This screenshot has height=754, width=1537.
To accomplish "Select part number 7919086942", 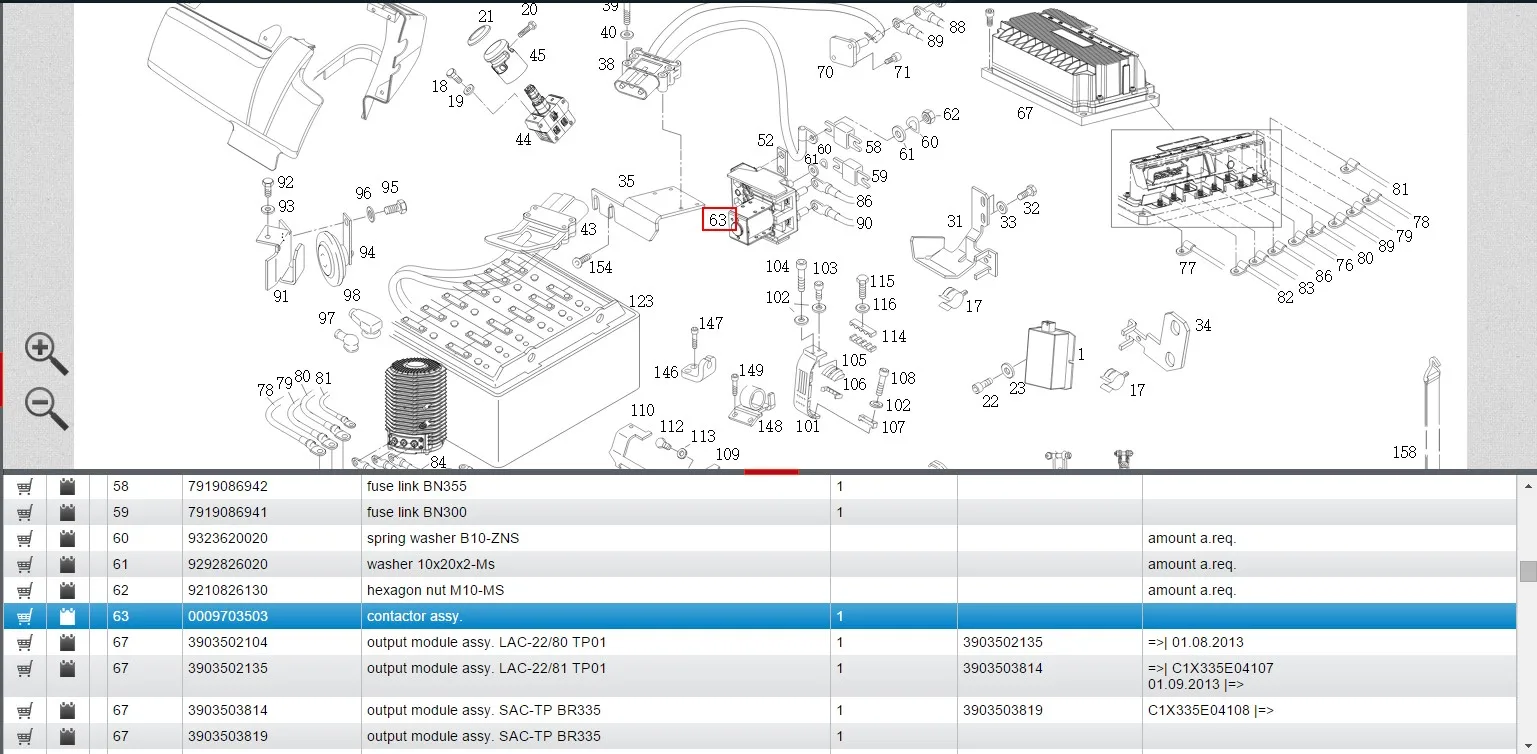I will tap(228, 486).
